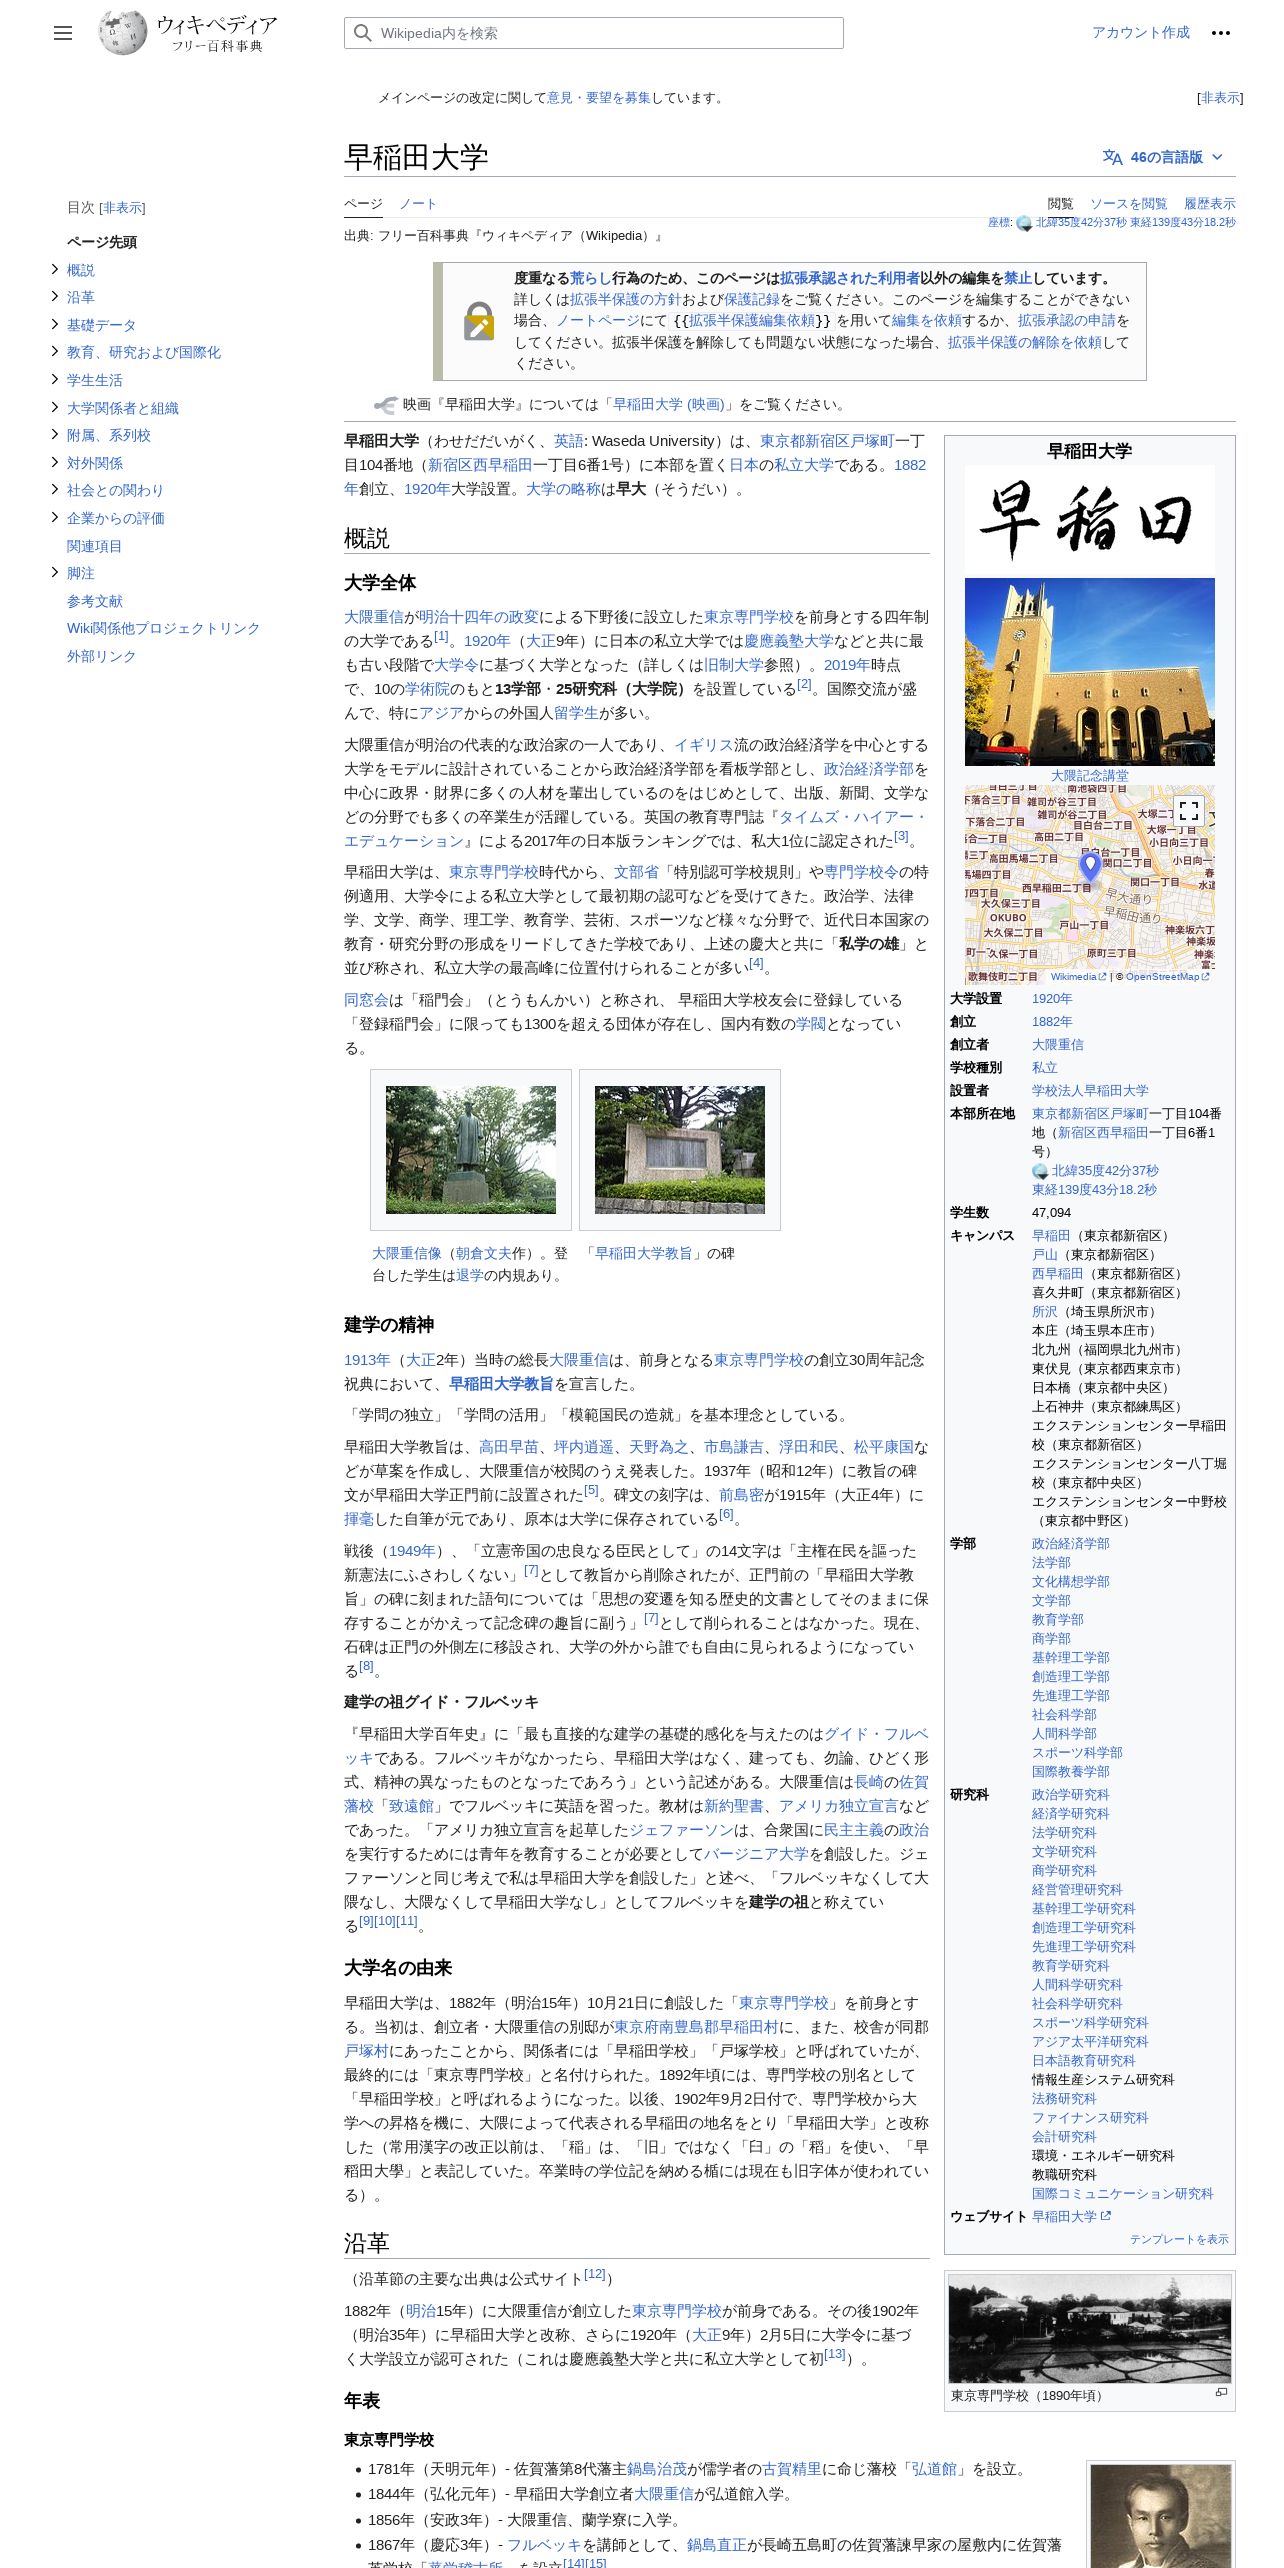Open the 拡張半保護の方針 policy link
Viewport: 1284px width, 2568px height.
click(626, 299)
